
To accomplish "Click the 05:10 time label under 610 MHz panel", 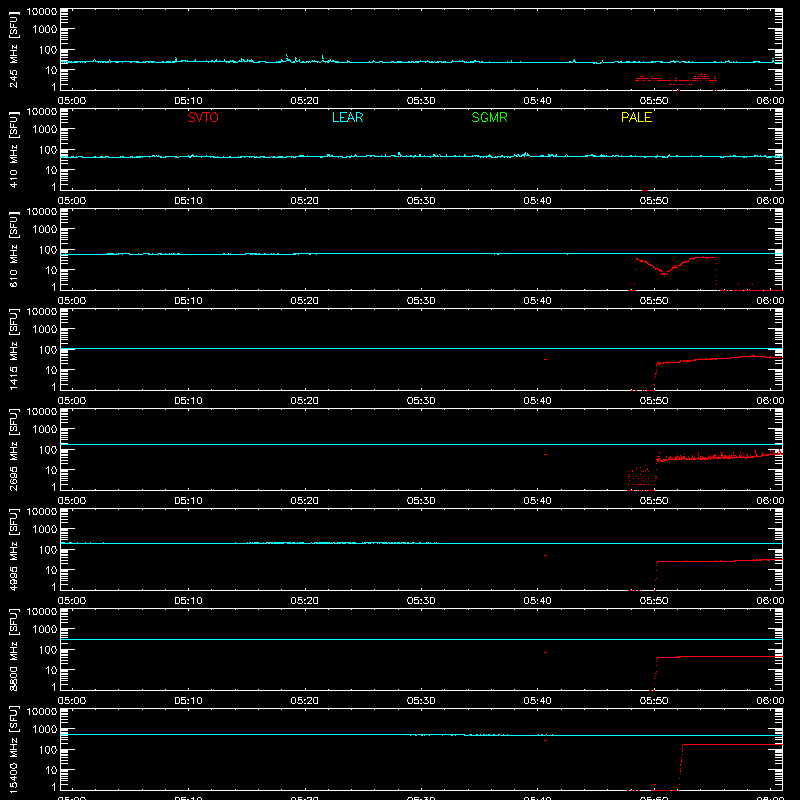I will (x=188, y=301).
